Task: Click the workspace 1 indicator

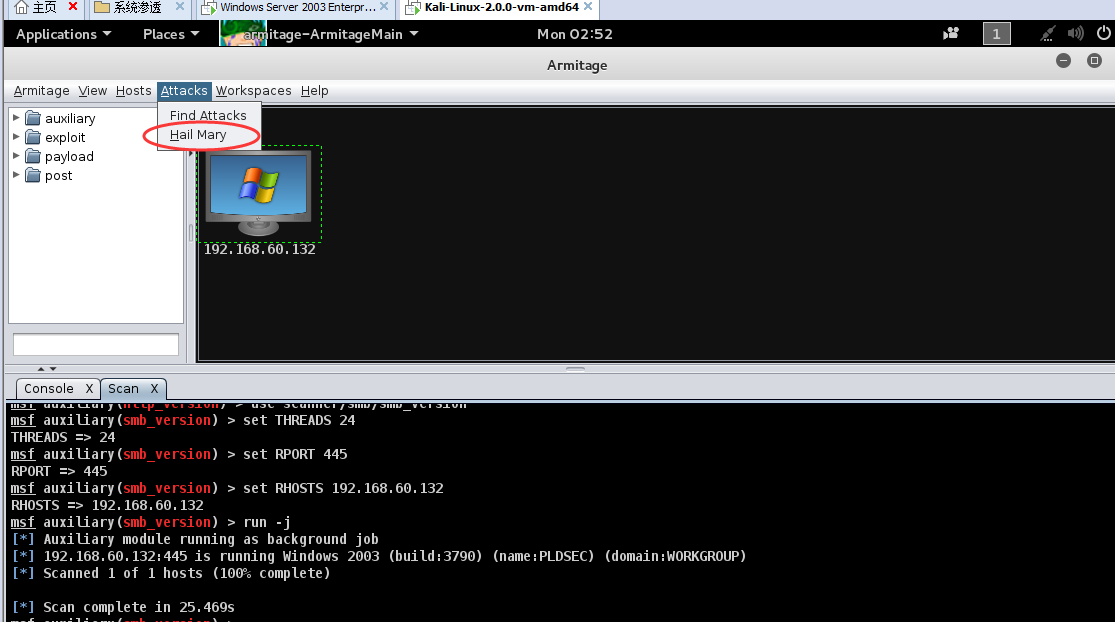Action: [x=996, y=34]
